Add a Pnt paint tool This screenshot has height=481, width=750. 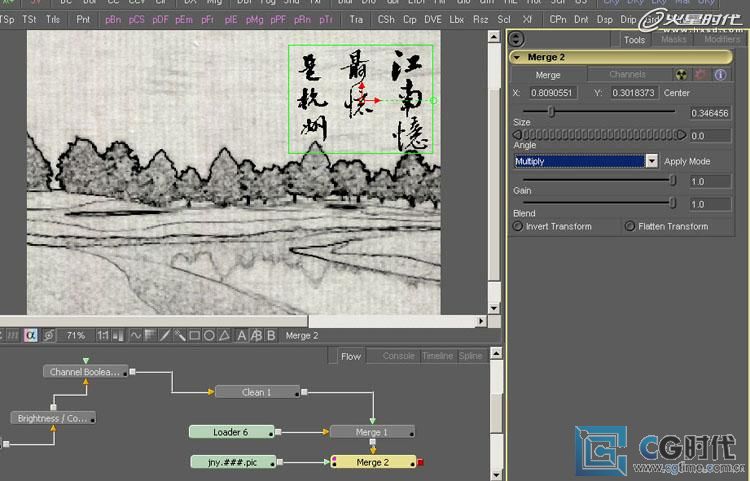(83, 20)
